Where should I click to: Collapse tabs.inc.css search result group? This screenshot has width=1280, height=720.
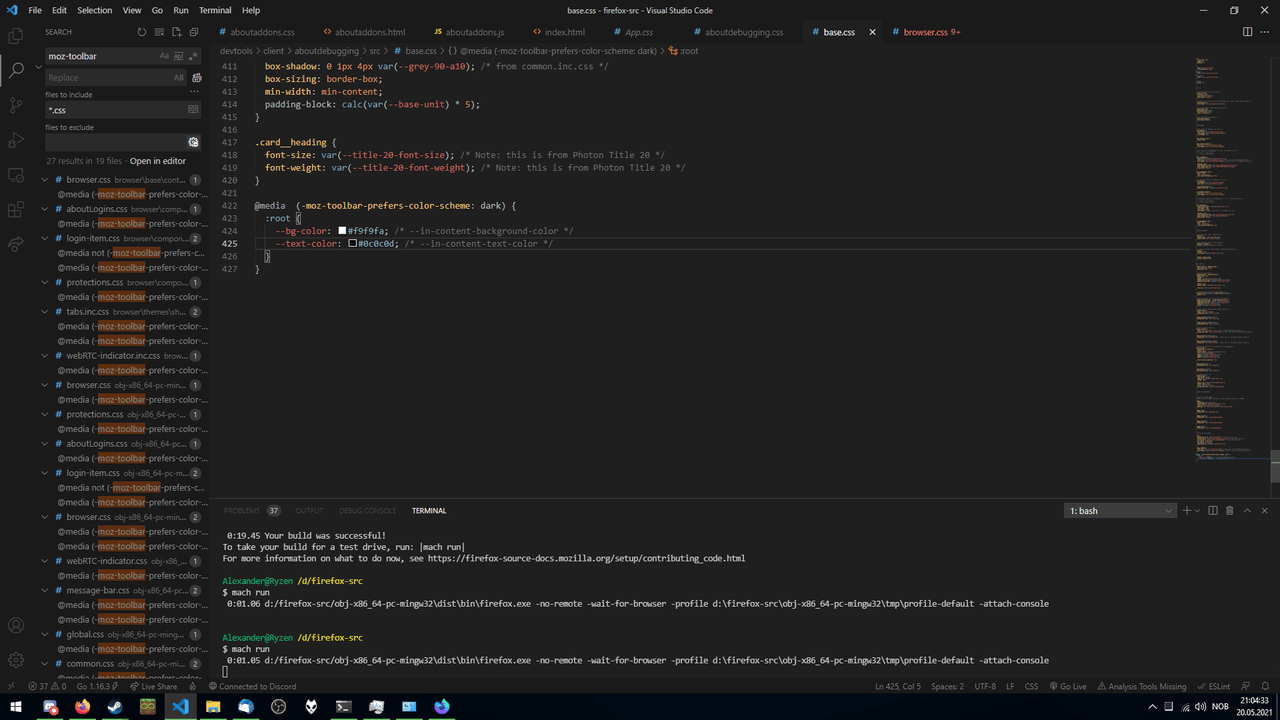pyautogui.click(x=46, y=312)
